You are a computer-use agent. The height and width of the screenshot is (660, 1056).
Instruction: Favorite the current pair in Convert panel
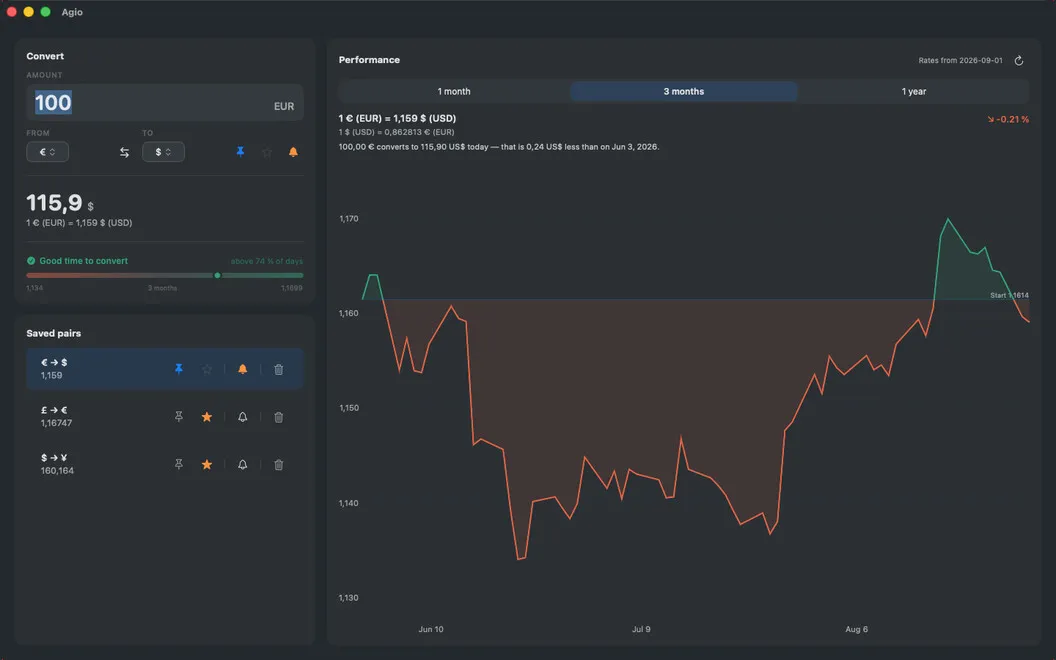[x=267, y=152]
